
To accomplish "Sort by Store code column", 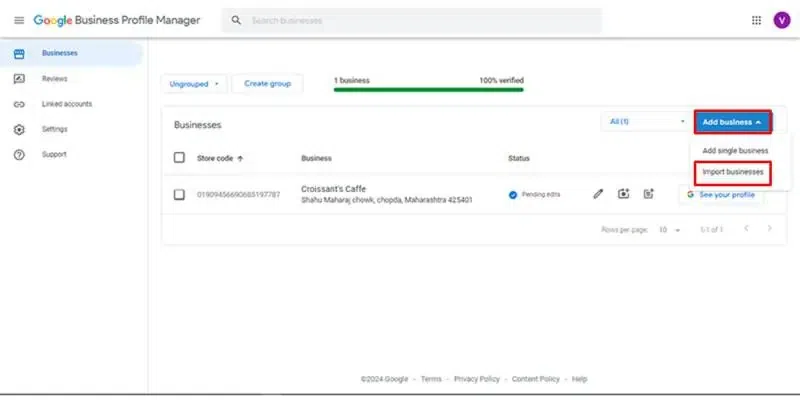I will tap(220, 158).
